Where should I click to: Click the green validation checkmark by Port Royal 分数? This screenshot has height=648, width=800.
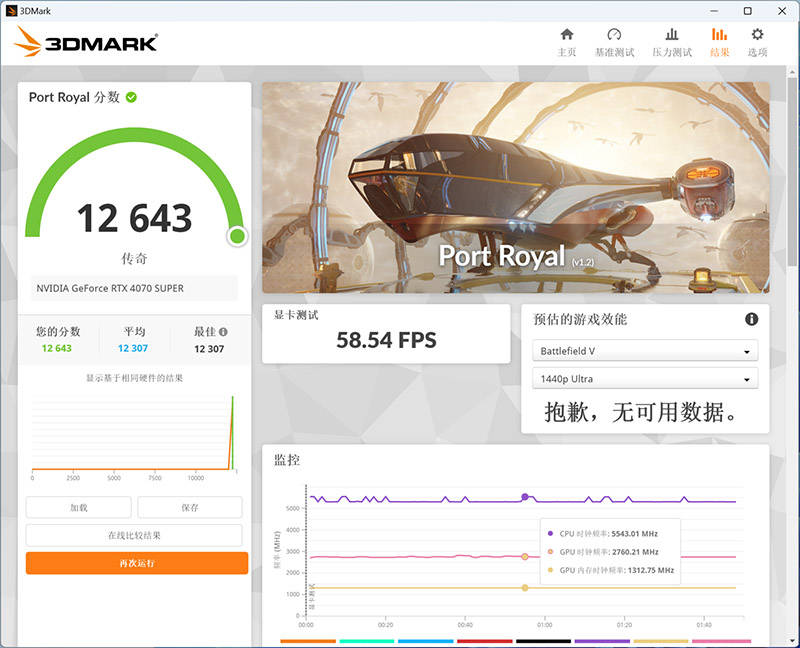(131, 97)
